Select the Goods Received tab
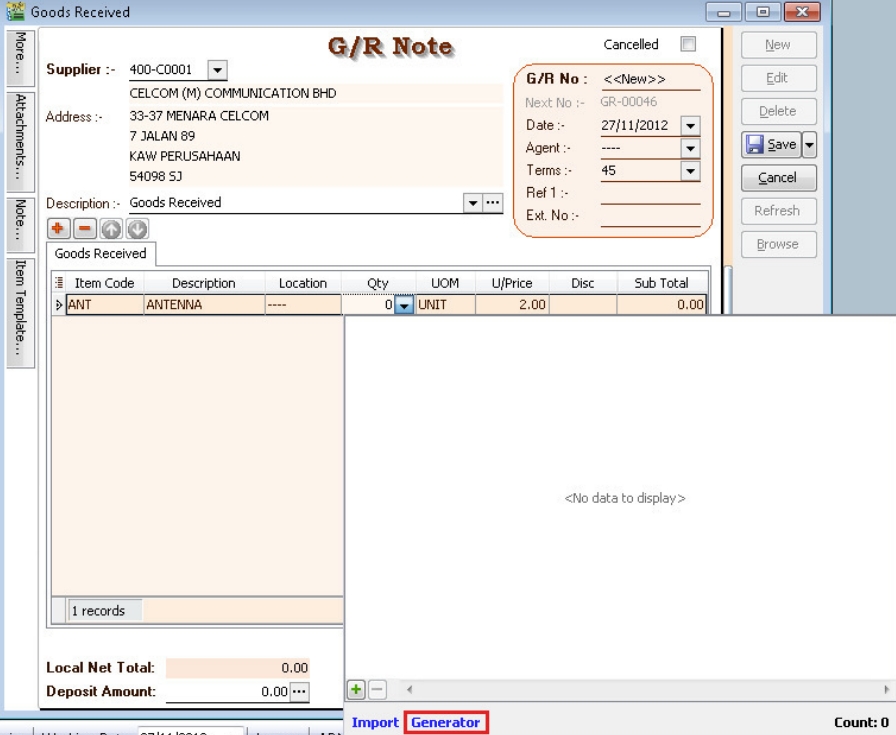Screen dimensions: 896x735 pos(100,254)
